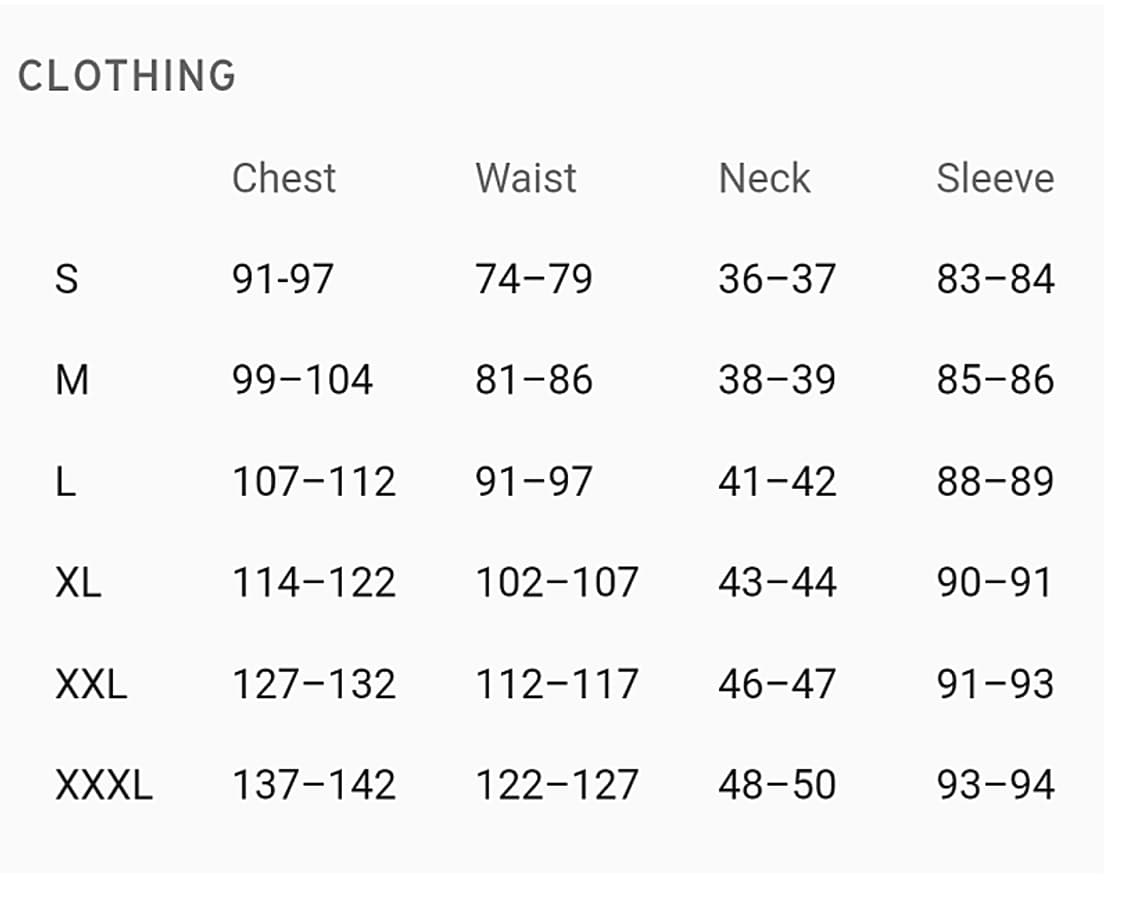The image size is (1125, 899).
Task: Click the Neck column header
Action: coord(764,178)
